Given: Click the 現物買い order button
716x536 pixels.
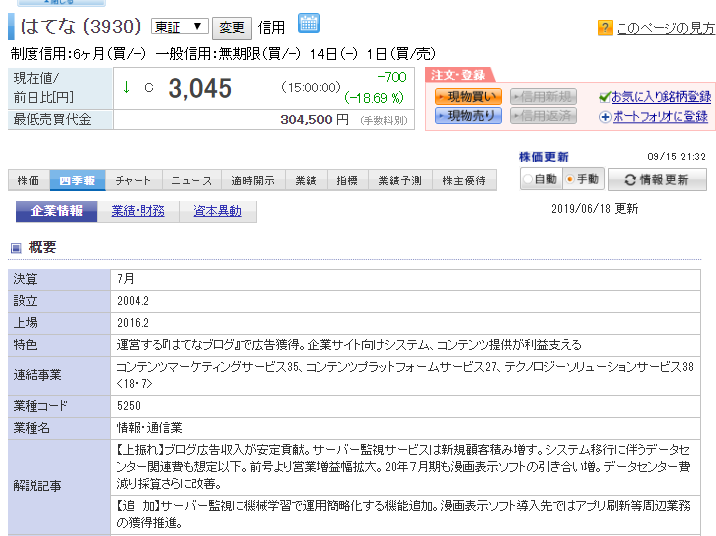Looking at the screenshot, I should coord(468,97).
